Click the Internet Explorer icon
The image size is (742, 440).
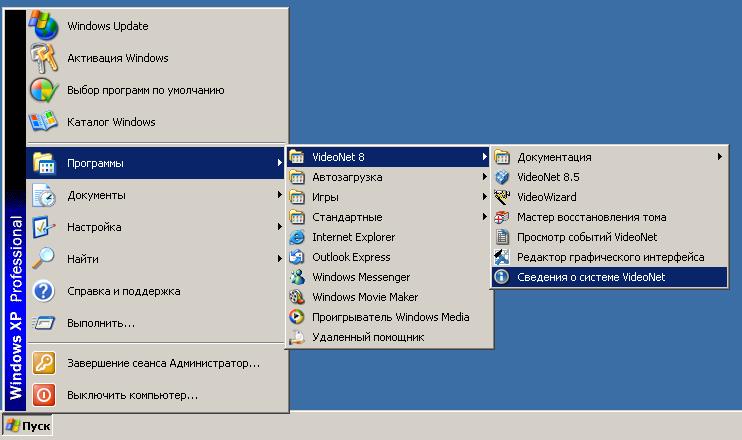297,237
